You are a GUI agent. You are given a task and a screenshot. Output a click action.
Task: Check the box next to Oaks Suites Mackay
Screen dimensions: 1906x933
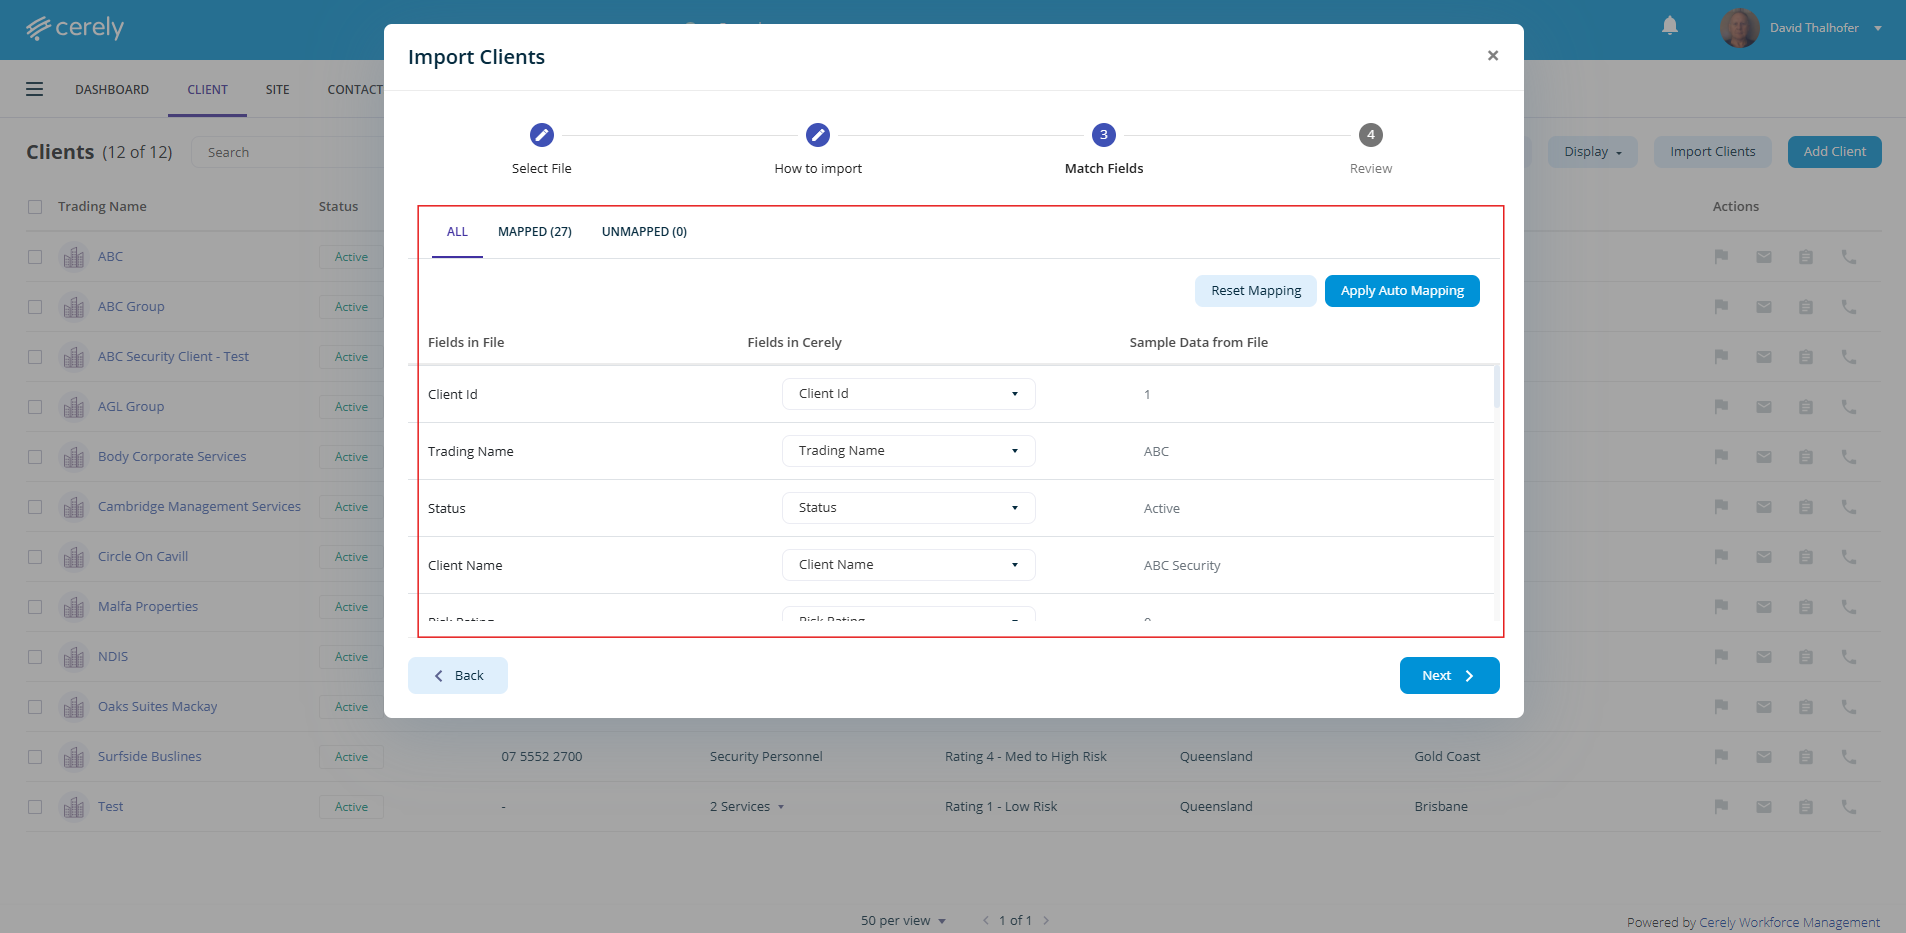pyautogui.click(x=35, y=707)
